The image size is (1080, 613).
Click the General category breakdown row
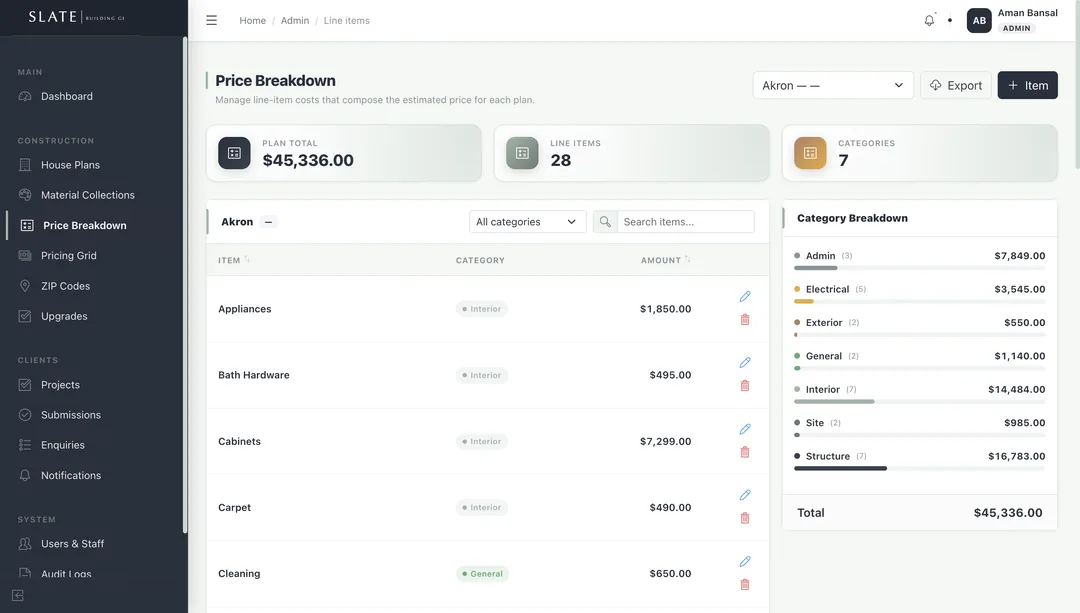coord(920,360)
